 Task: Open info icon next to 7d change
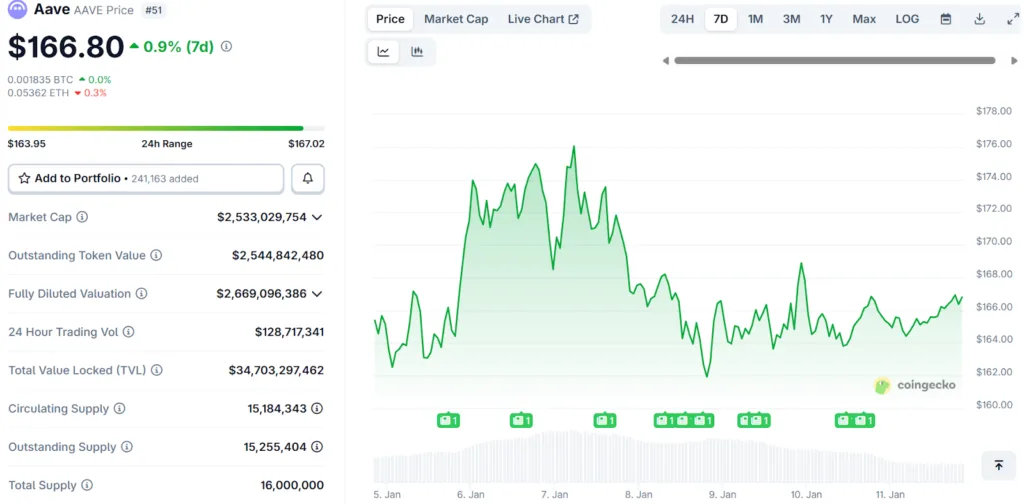[226, 46]
